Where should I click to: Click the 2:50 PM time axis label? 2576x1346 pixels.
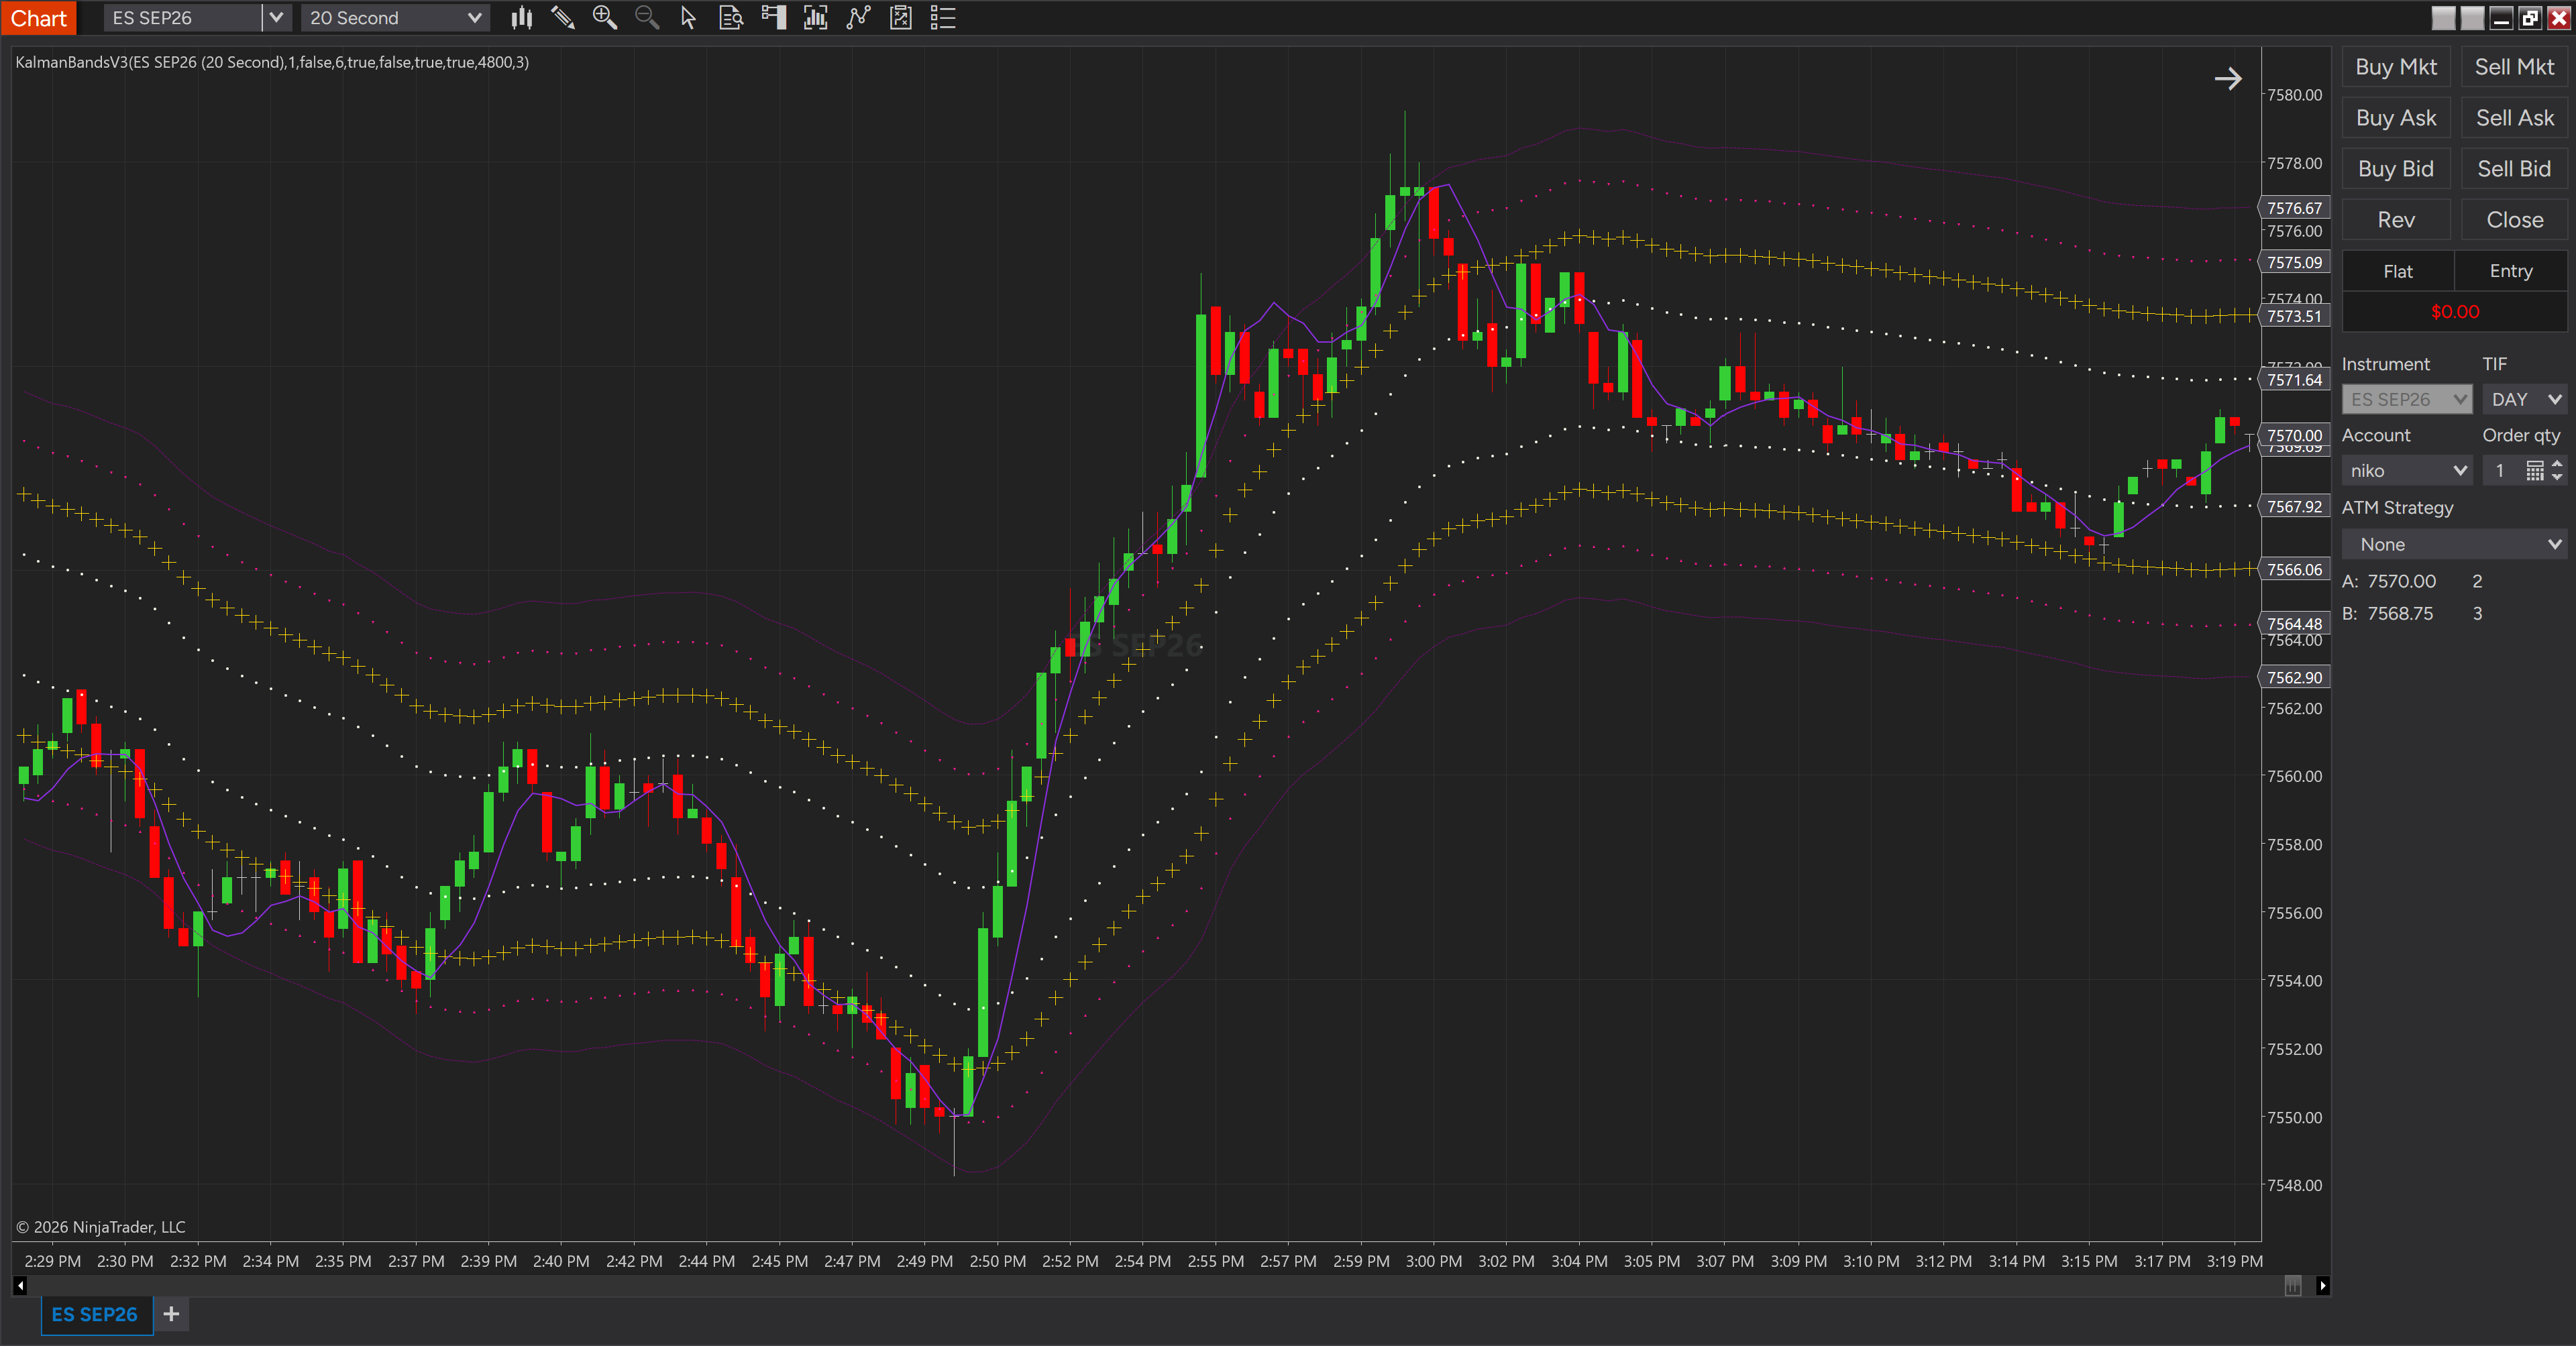(x=997, y=1261)
